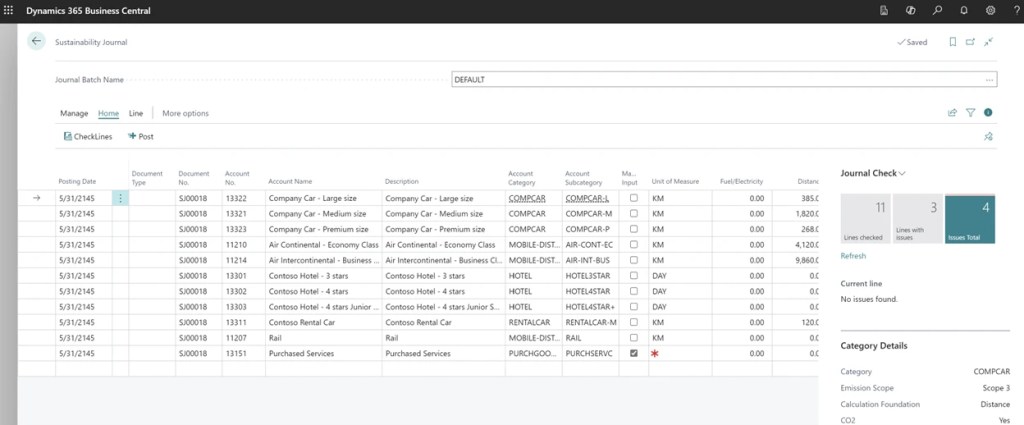Screen dimensions: 1024x425
Task: Open row options for first journal line
Action: pos(121,199)
